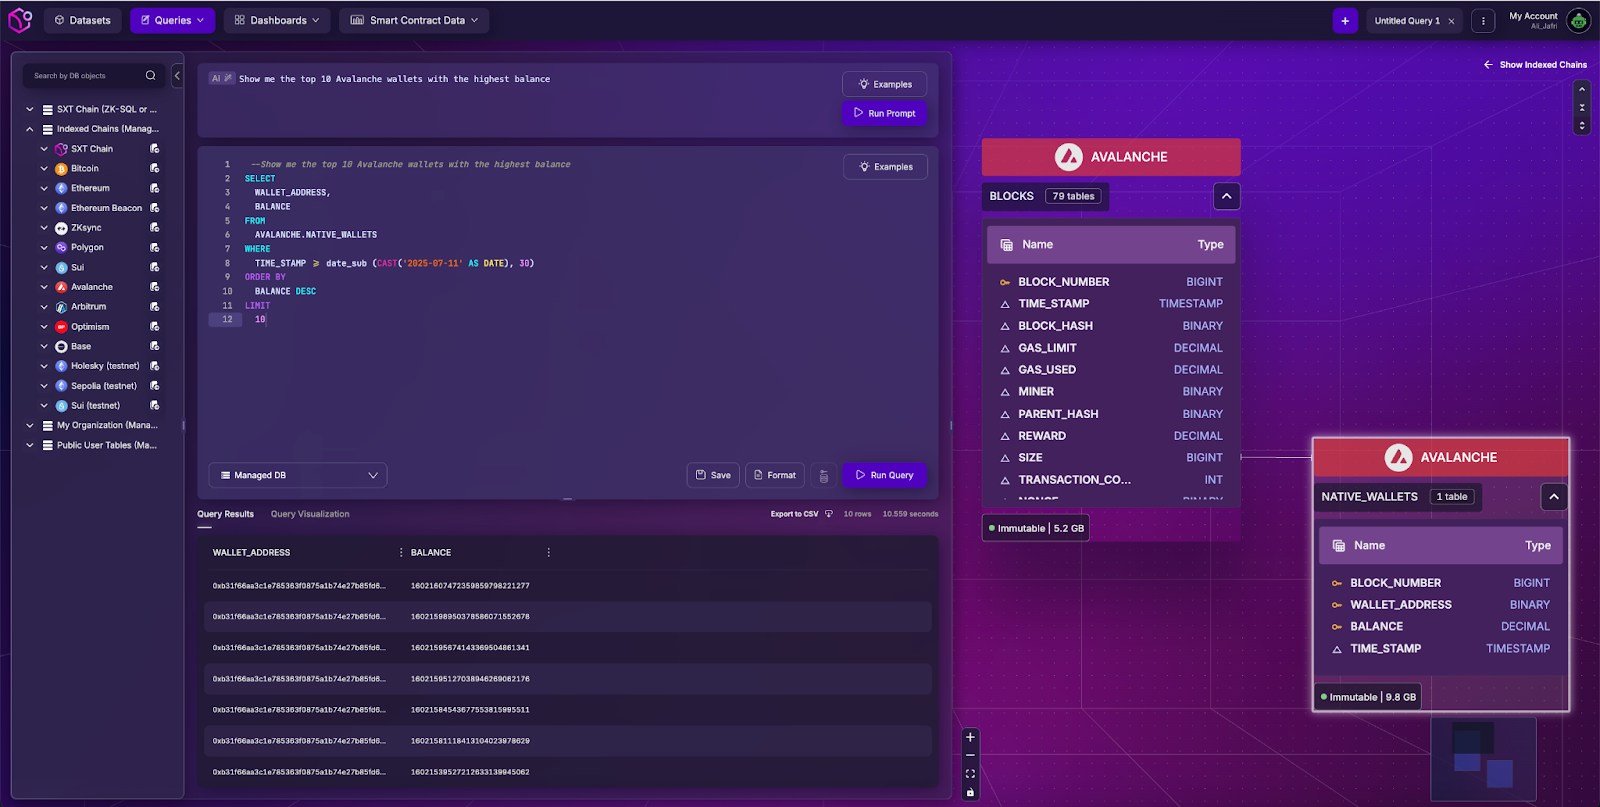The width and height of the screenshot is (1600, 807).
Task: Collapse the left sidebar with arrow handle
Action: click(177, 75)
